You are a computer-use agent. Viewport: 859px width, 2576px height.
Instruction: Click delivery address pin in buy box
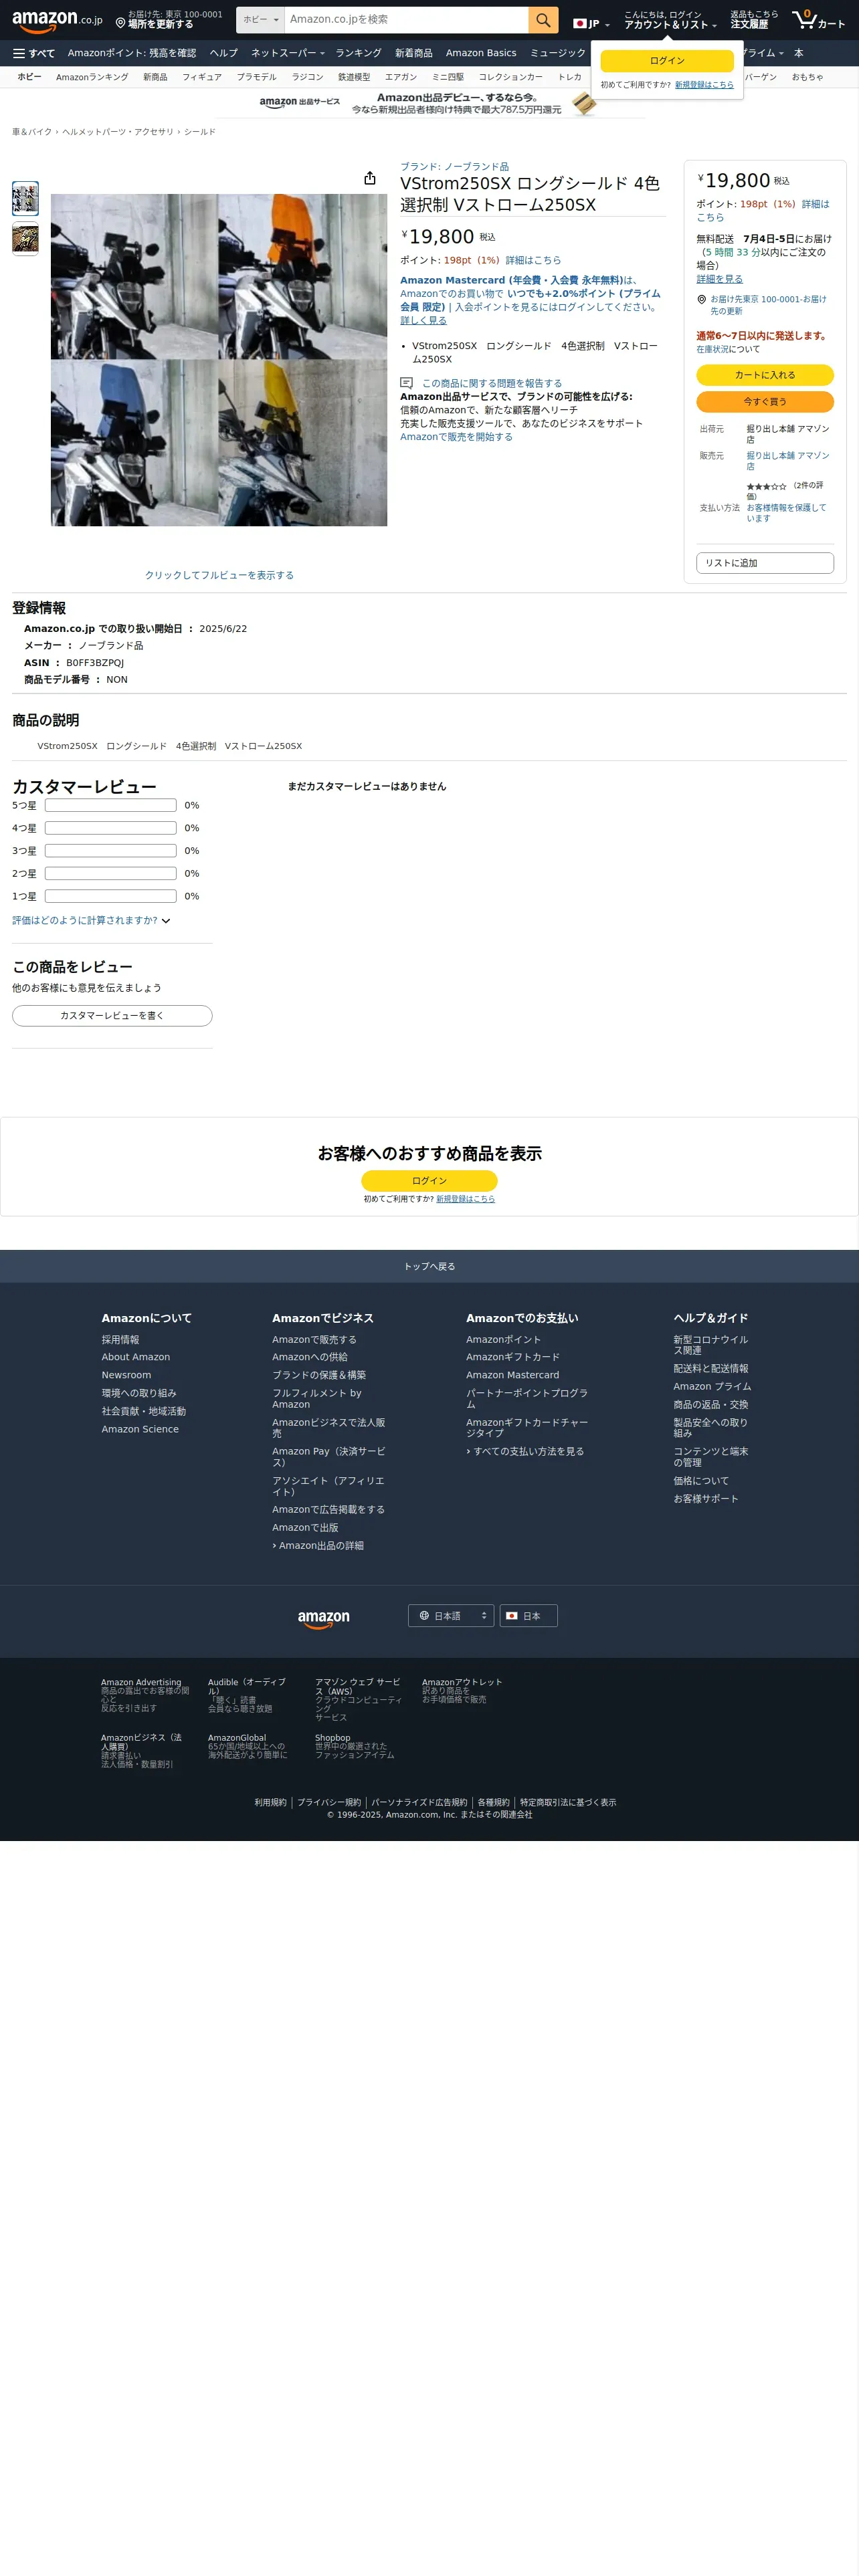[x=701, y=299]
